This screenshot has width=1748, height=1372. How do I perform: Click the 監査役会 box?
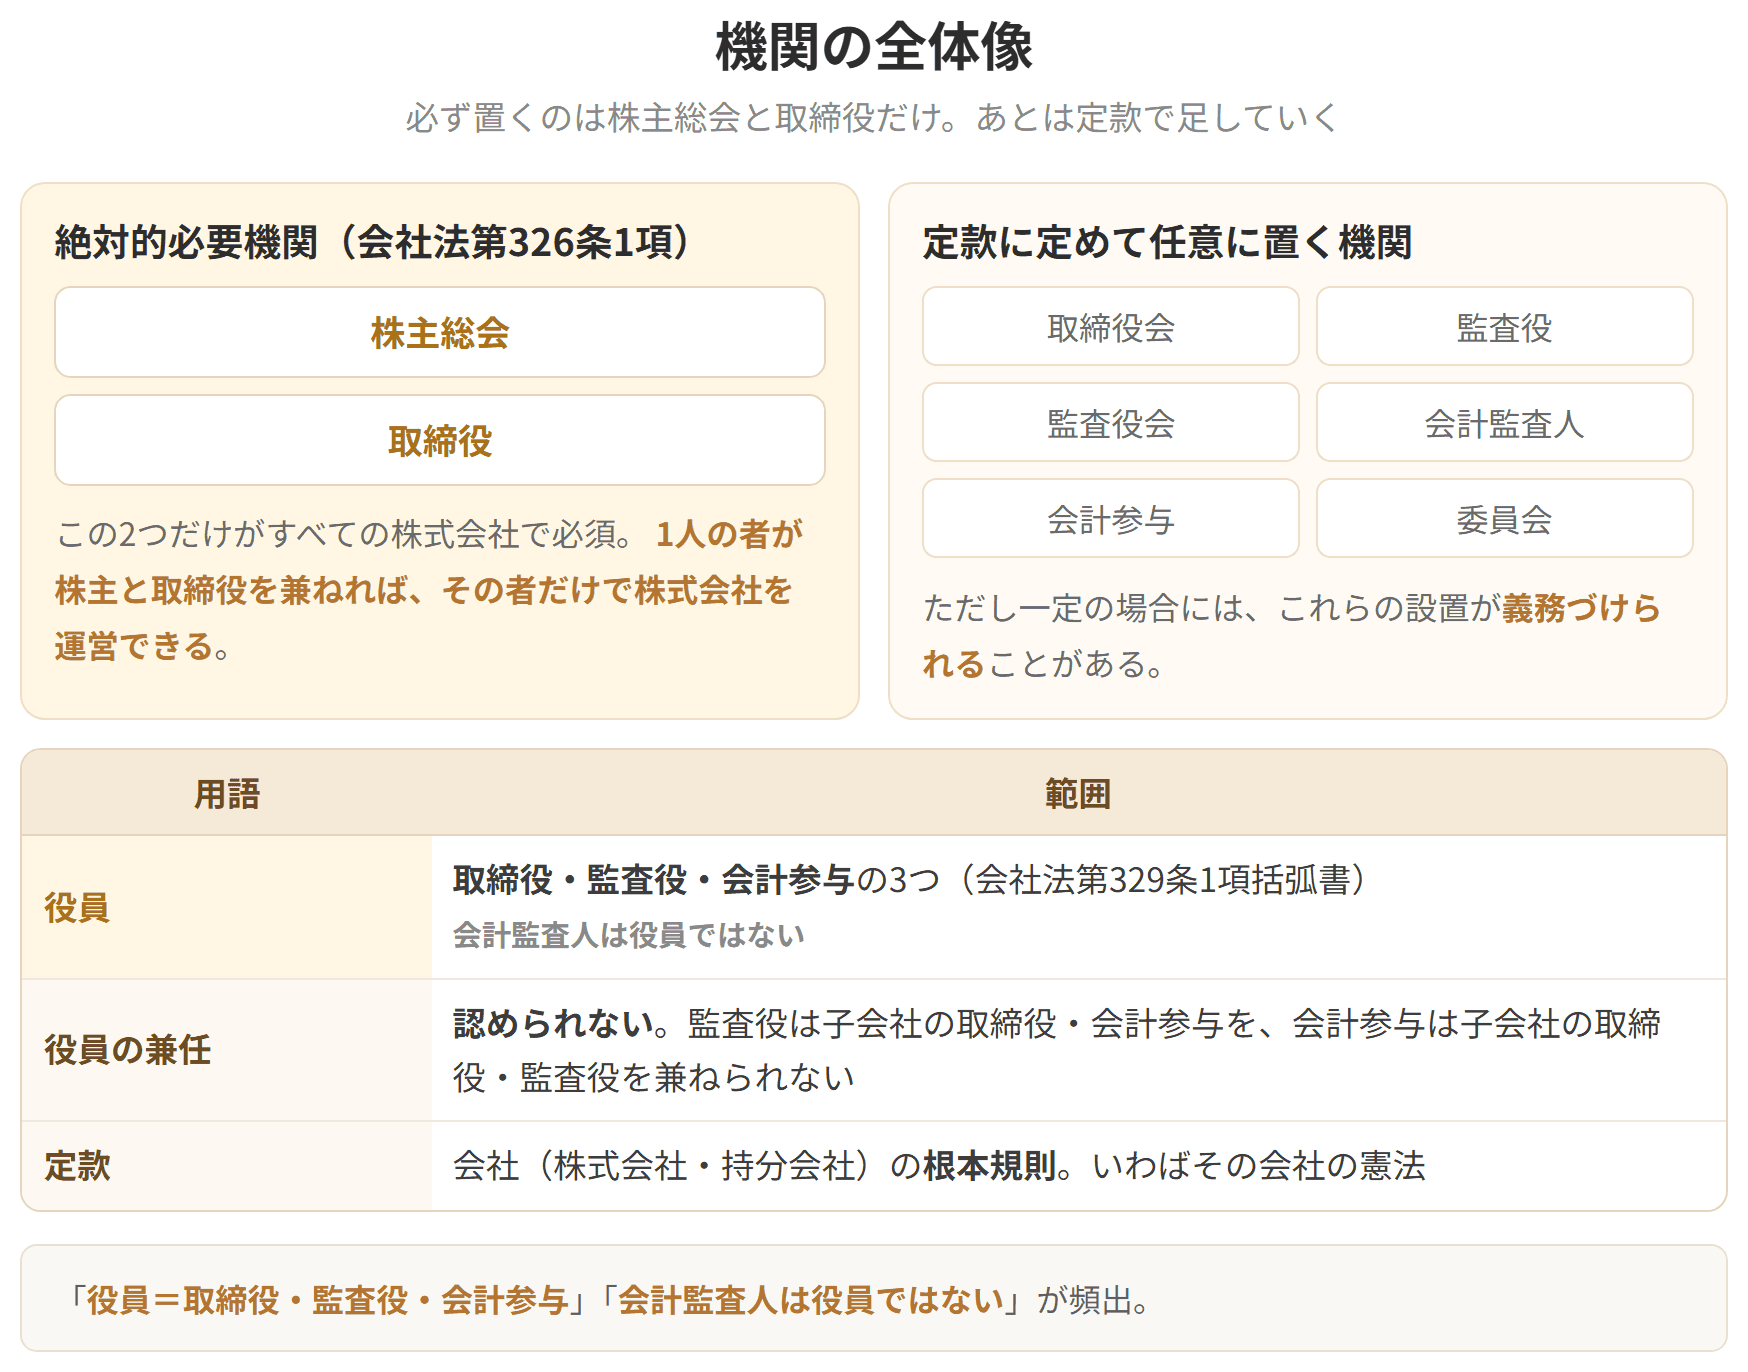coord(1111,422)
